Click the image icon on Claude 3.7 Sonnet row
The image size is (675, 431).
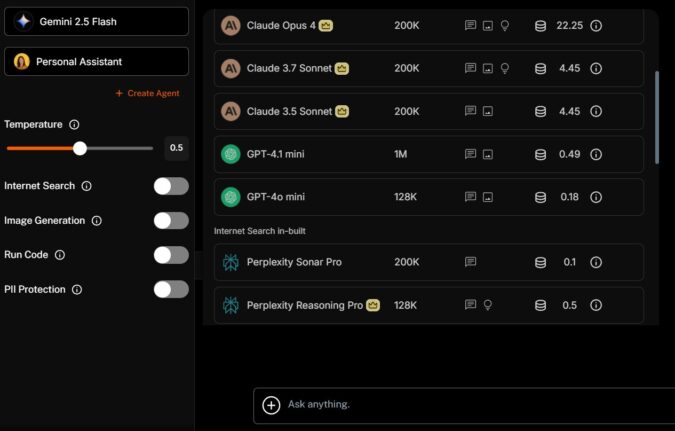(x=488, y=68)
